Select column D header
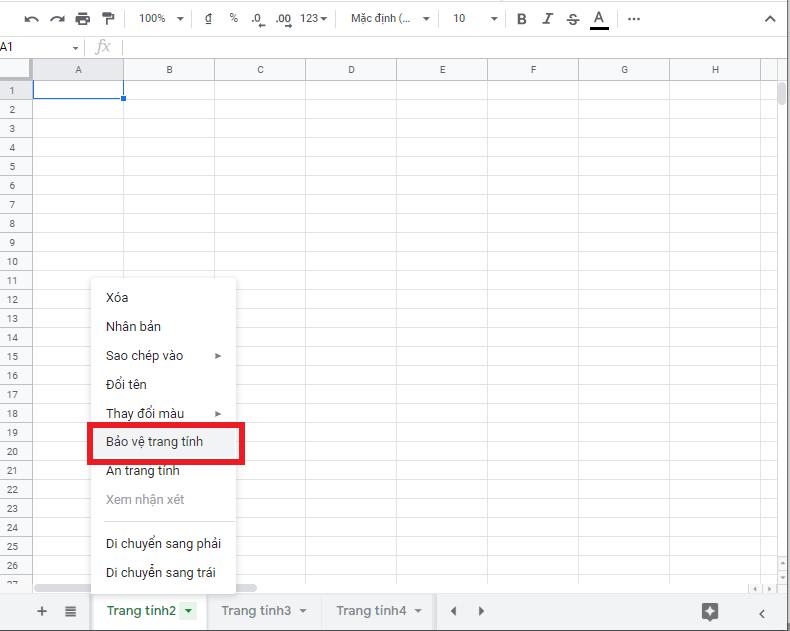The height and width of the screenshot is (631, 790). pos(351,70)
